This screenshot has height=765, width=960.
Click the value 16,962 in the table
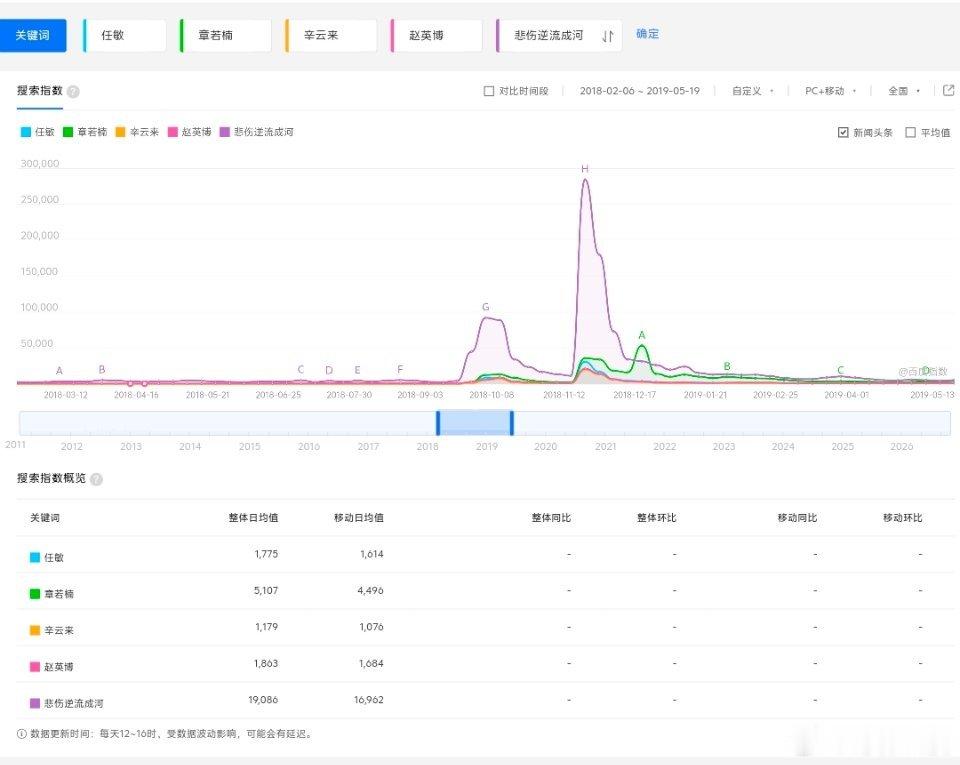pos(369,700)
